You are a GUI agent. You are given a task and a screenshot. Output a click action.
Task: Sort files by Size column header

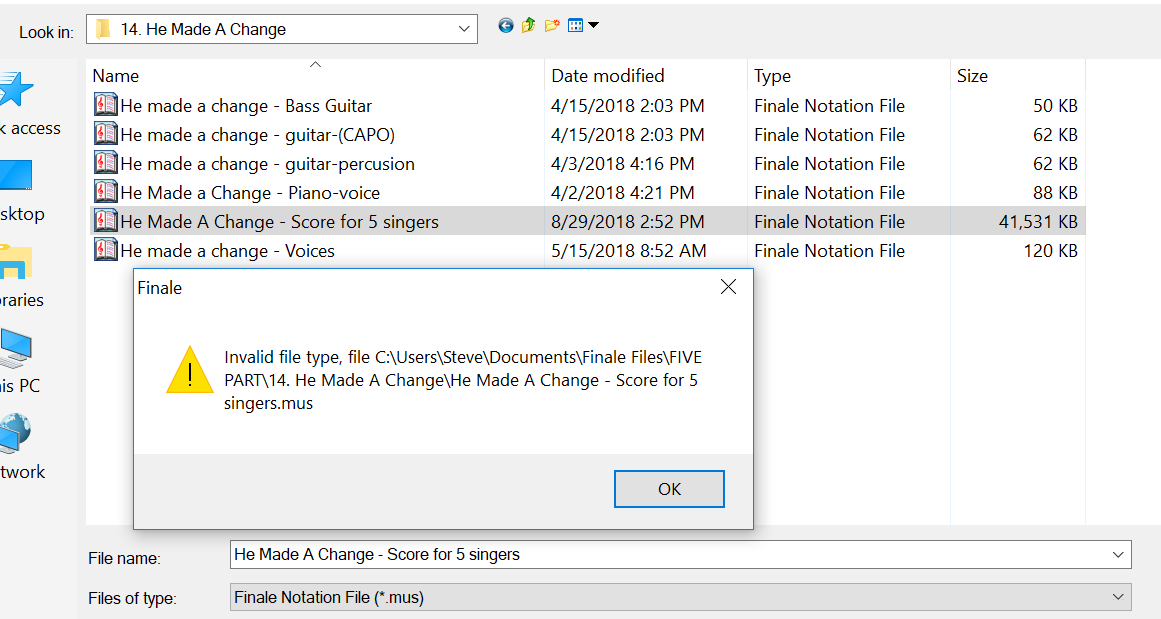pos(972,76)
